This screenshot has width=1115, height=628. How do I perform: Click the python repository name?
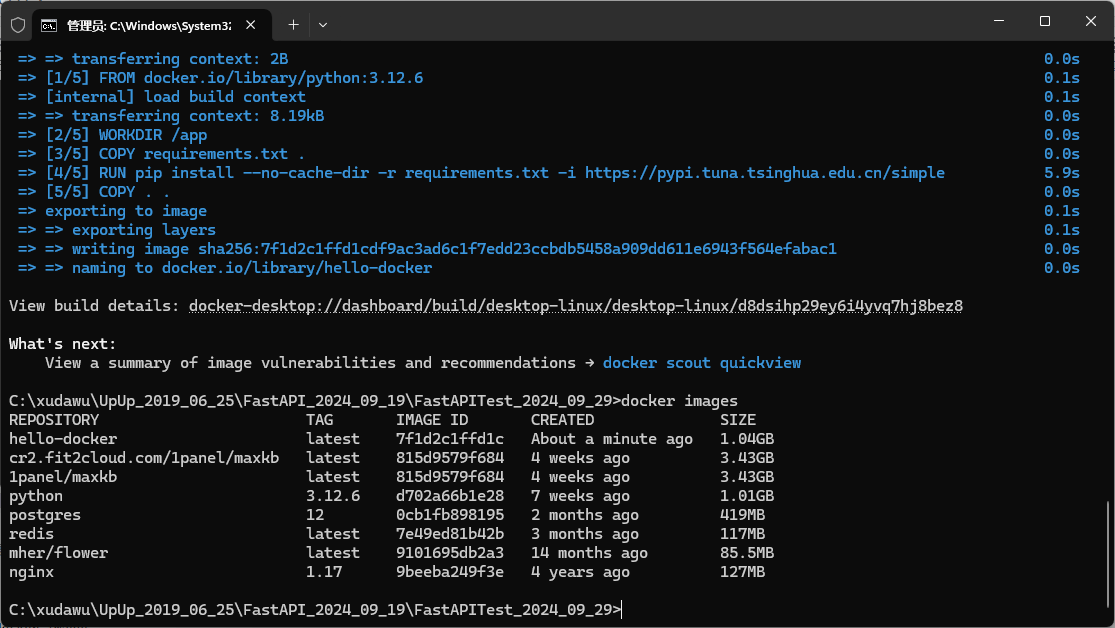36,496
